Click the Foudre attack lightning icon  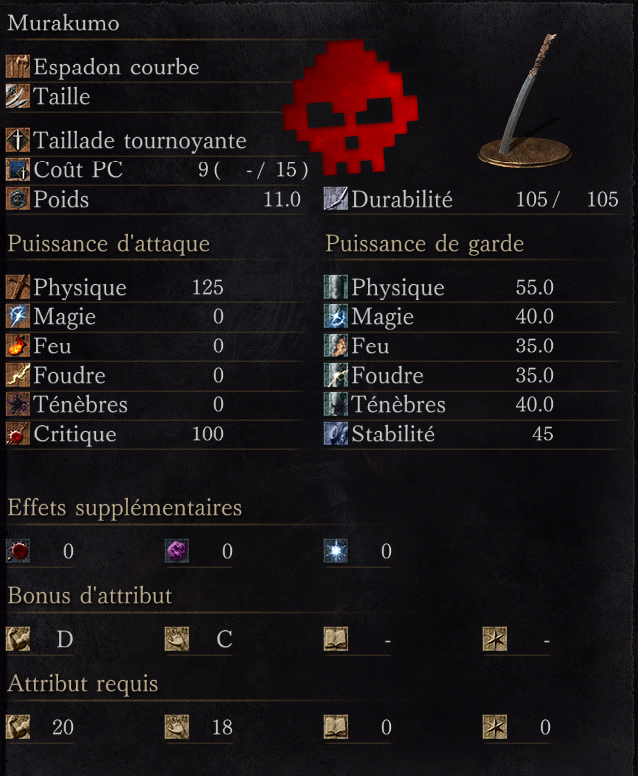click(18, 375)
